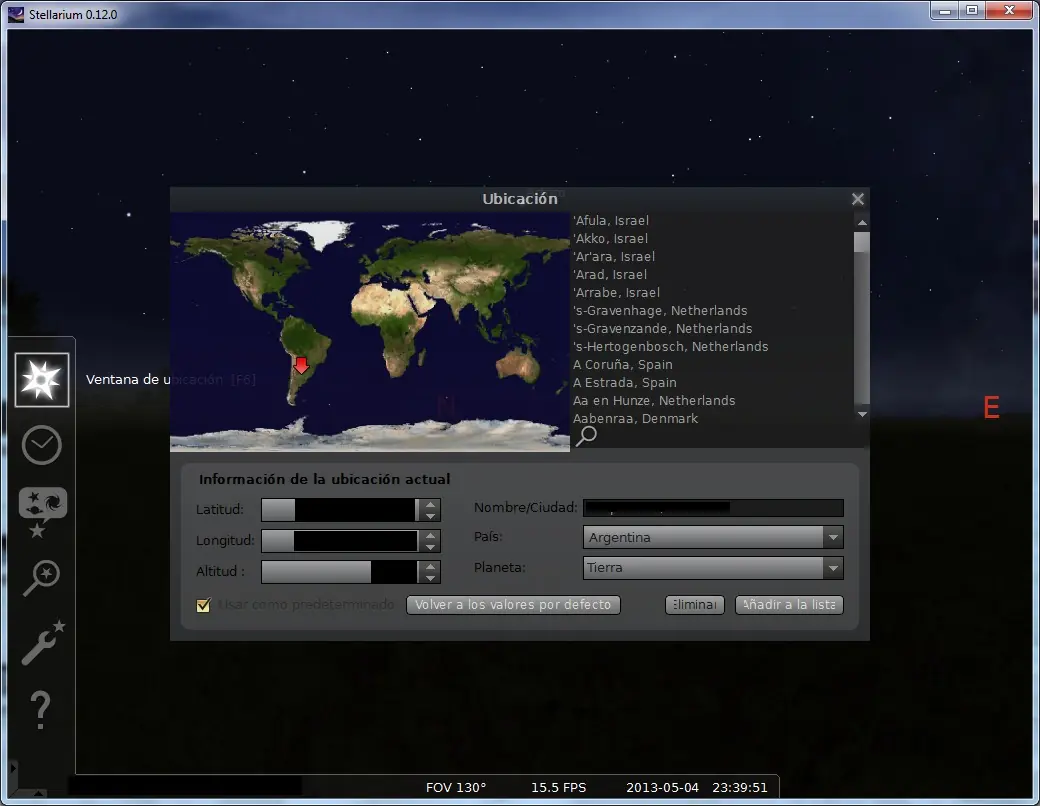Screen dimensions: 1040x806
Task: Decrease Latitud with down stepper arrow
Action: [430, 516]
